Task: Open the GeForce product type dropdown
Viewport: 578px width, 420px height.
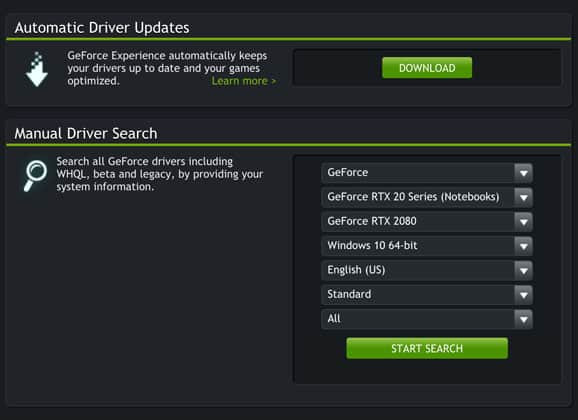Action: 427,173
